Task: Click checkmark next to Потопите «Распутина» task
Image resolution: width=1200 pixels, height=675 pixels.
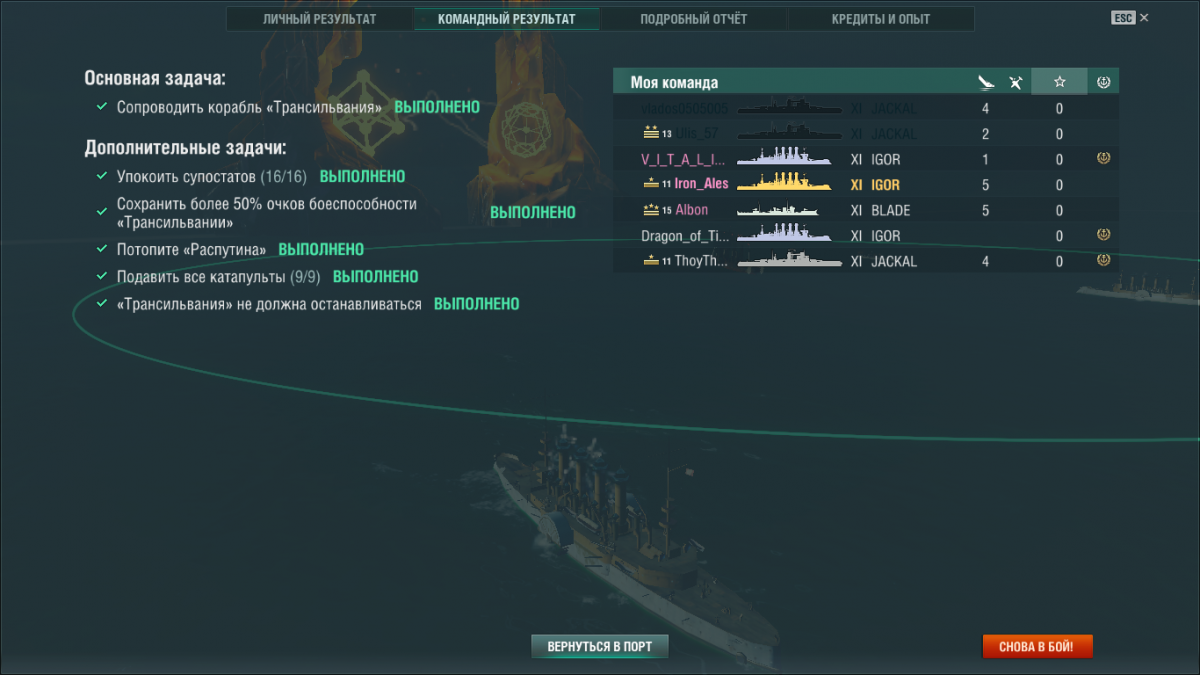Action: pyautogui.click(x=101, y=248)
